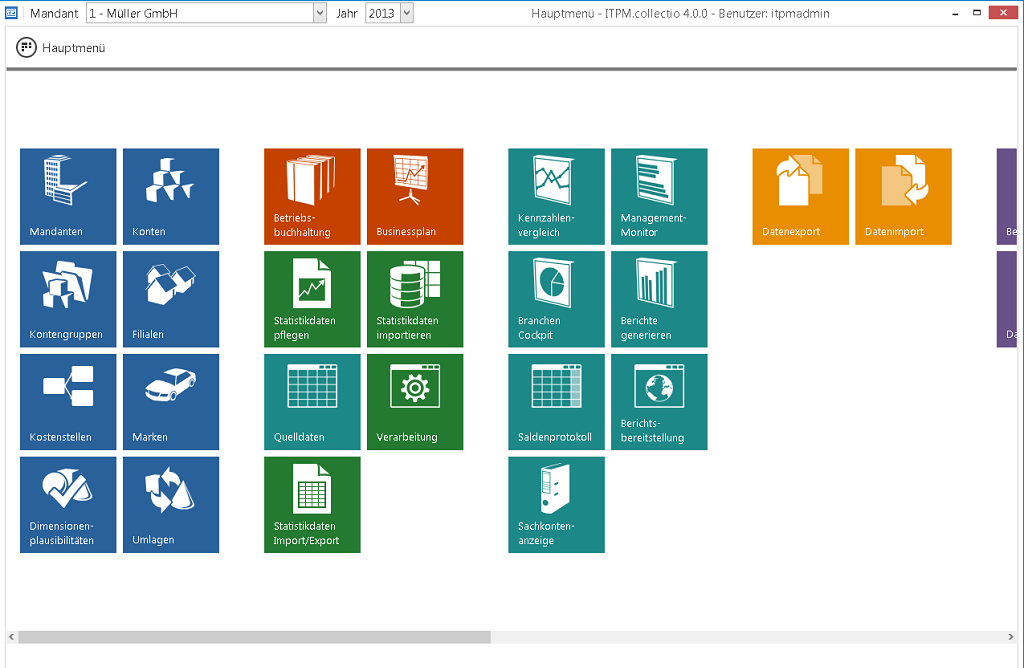Screen dimensions: 1024x668
Task: Open the Betriebsbuchhaltung tile
Action: click(x=312, y=196)
